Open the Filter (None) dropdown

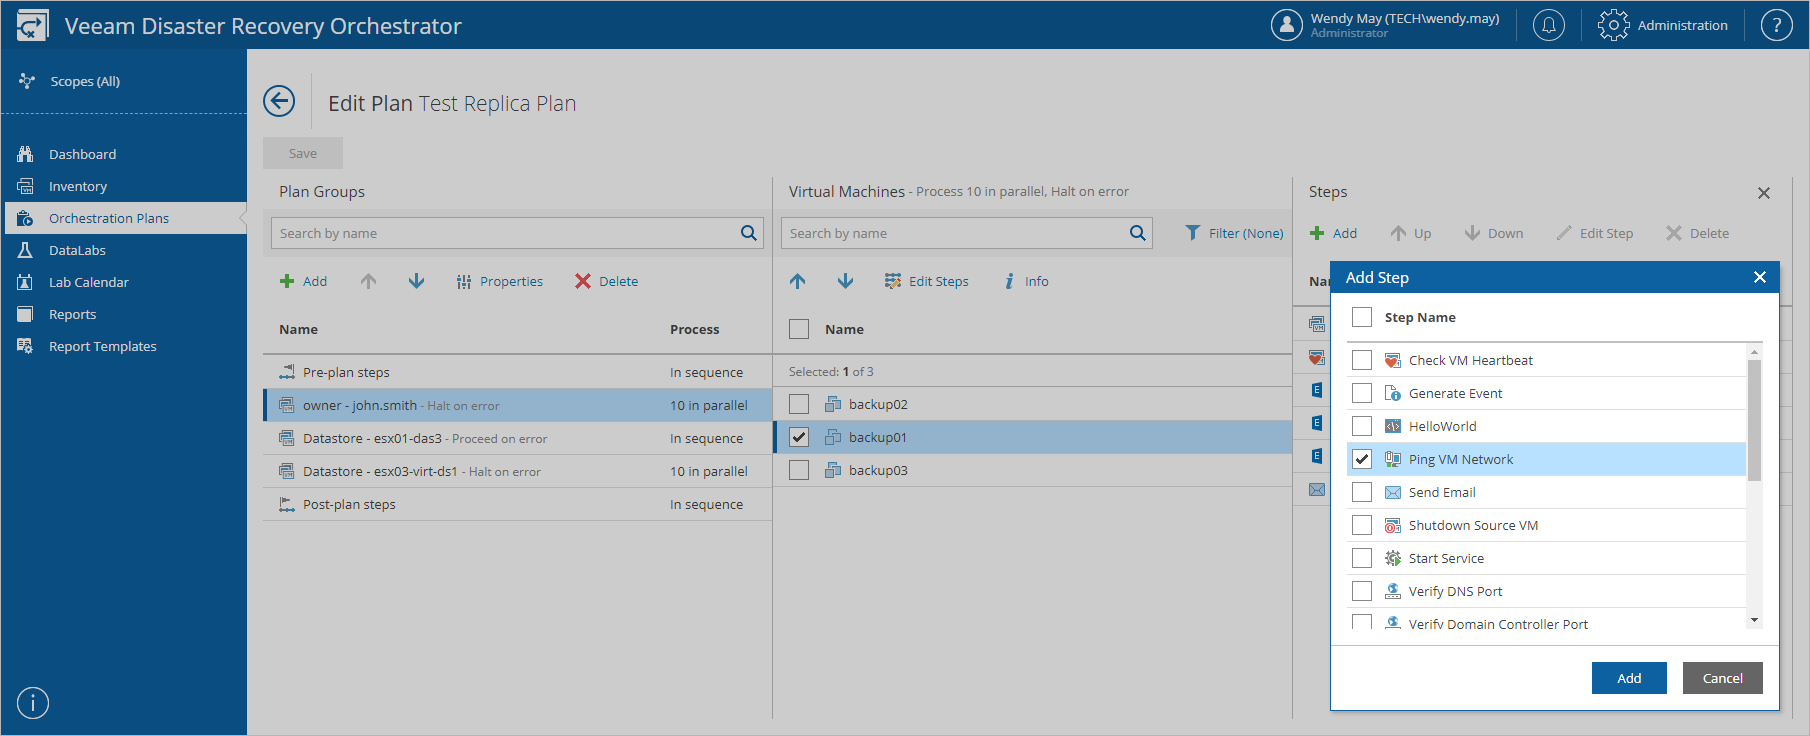tap(1234, 233)
